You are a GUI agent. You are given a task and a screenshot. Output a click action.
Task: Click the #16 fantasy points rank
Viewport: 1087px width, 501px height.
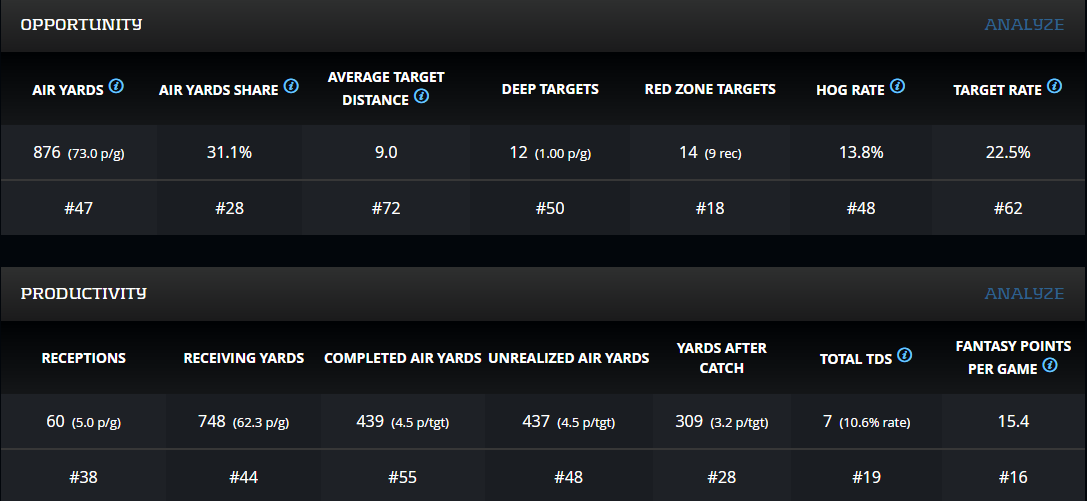1013,477
